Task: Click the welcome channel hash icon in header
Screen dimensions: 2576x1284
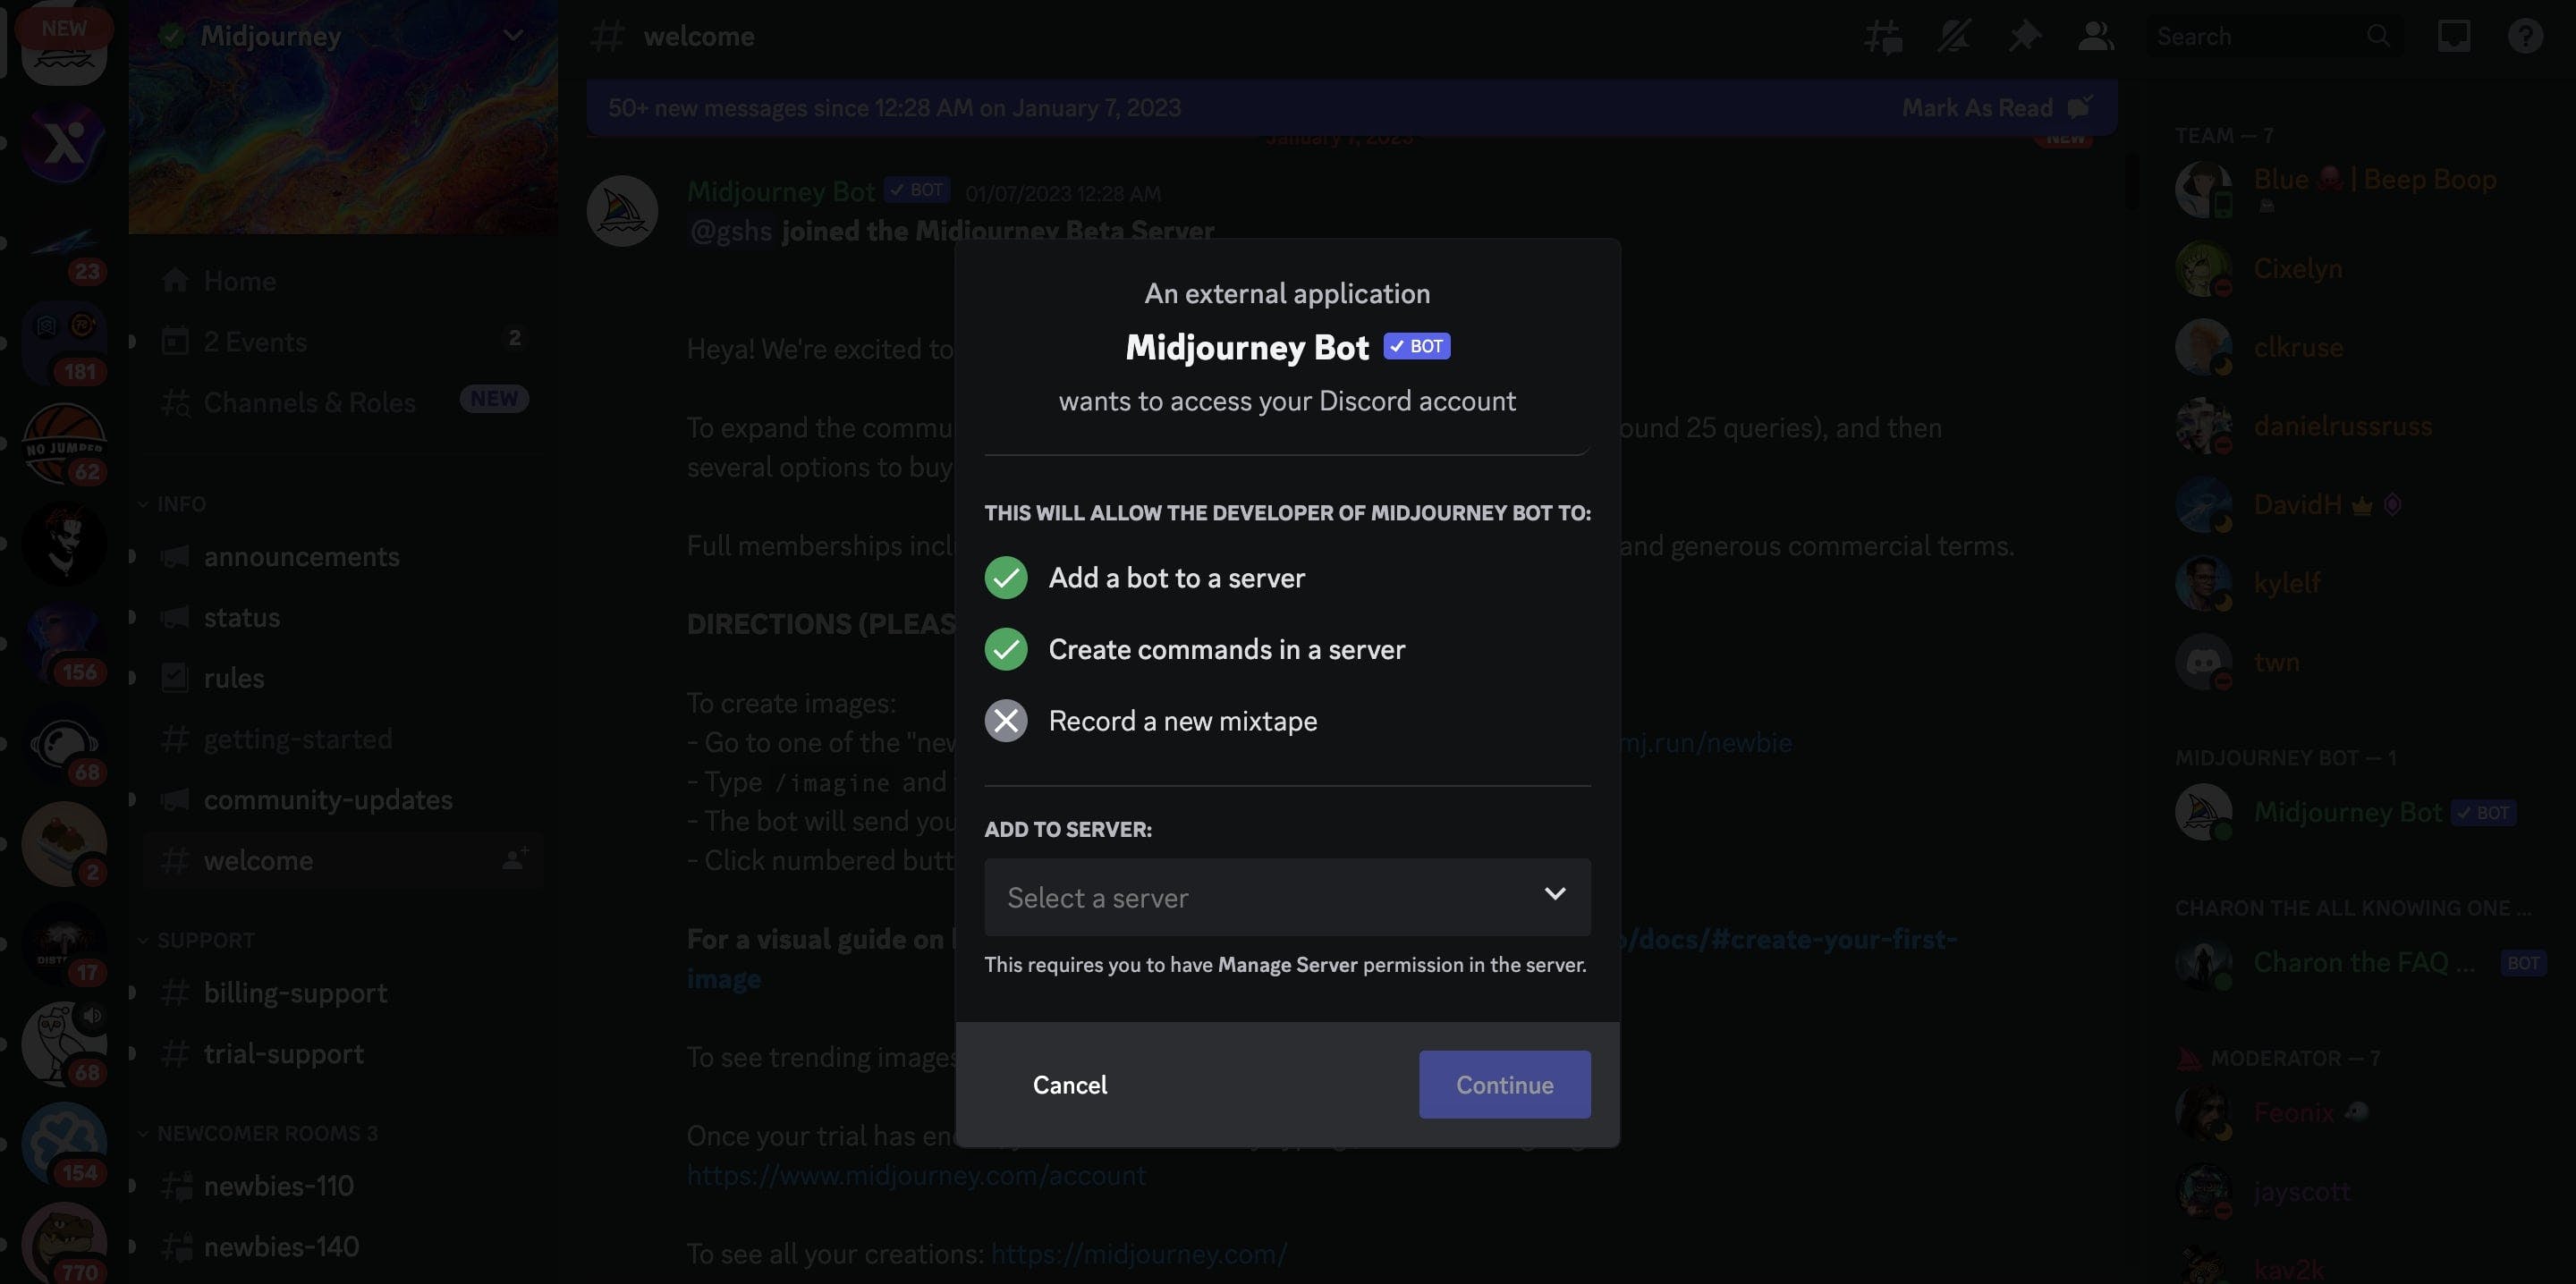Action: (x=608, y=37)
